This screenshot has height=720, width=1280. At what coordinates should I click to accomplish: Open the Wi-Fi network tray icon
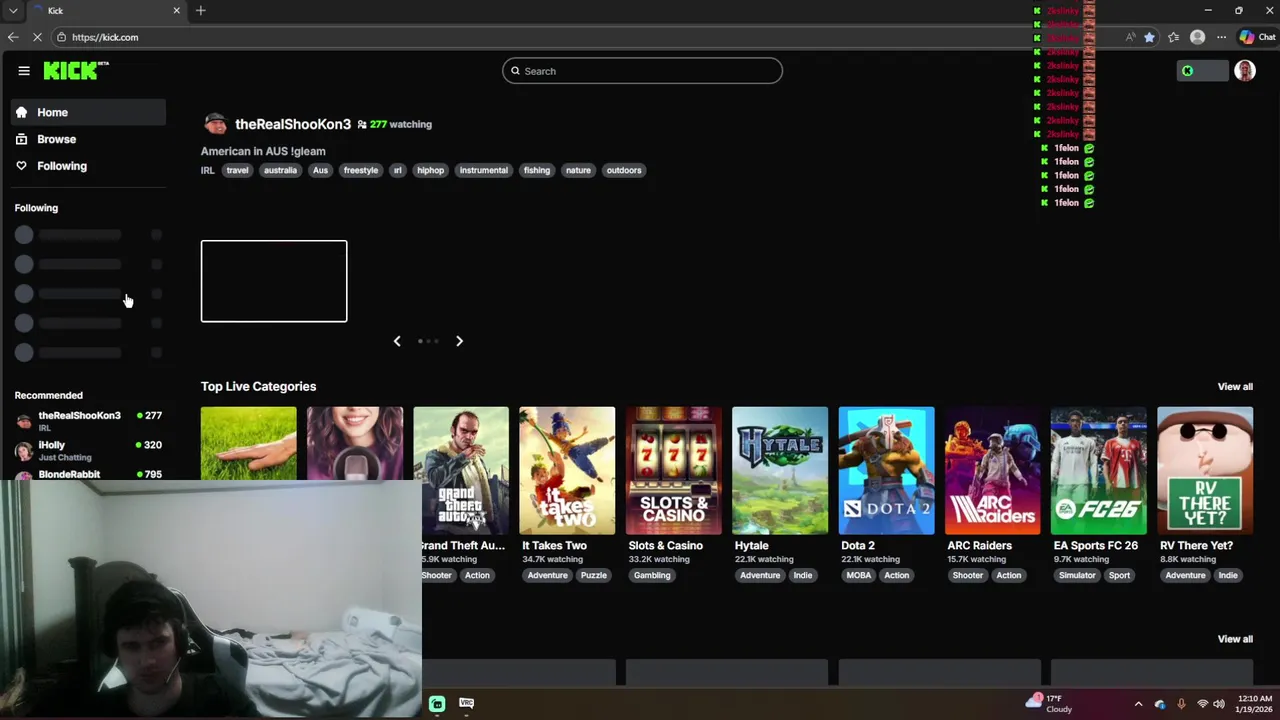[1202, 704]
